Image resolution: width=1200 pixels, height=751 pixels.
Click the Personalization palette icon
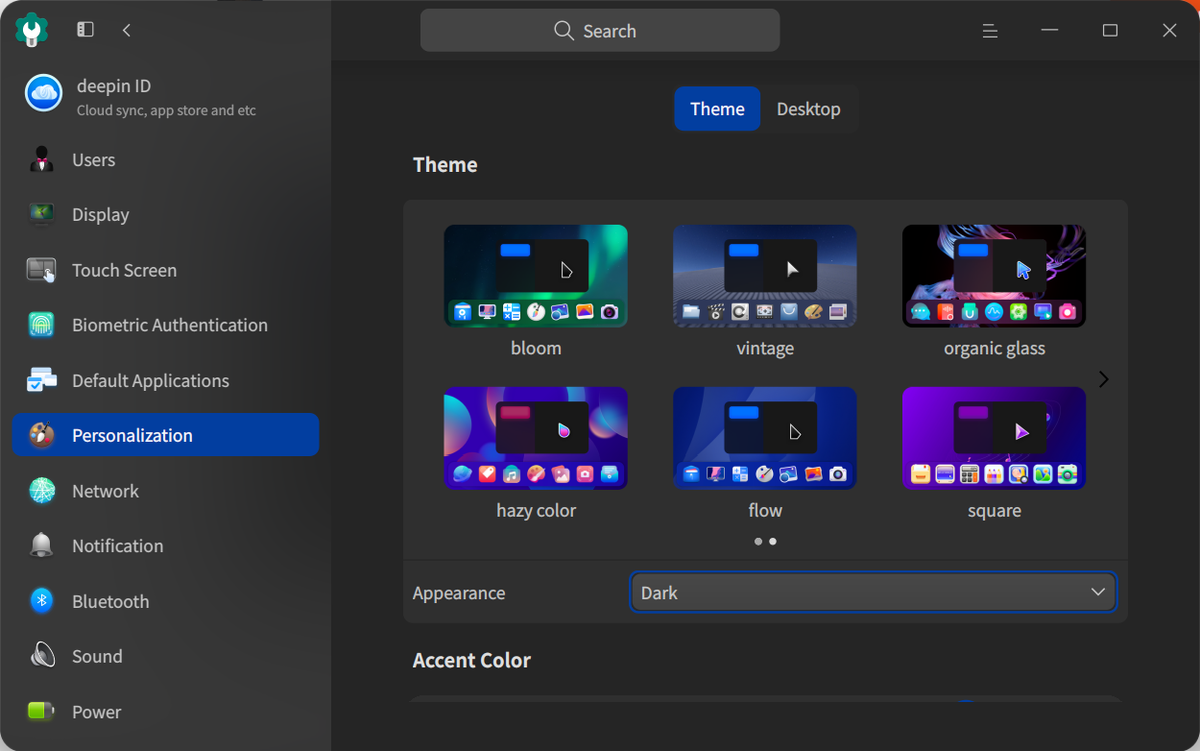click(41, 435)
